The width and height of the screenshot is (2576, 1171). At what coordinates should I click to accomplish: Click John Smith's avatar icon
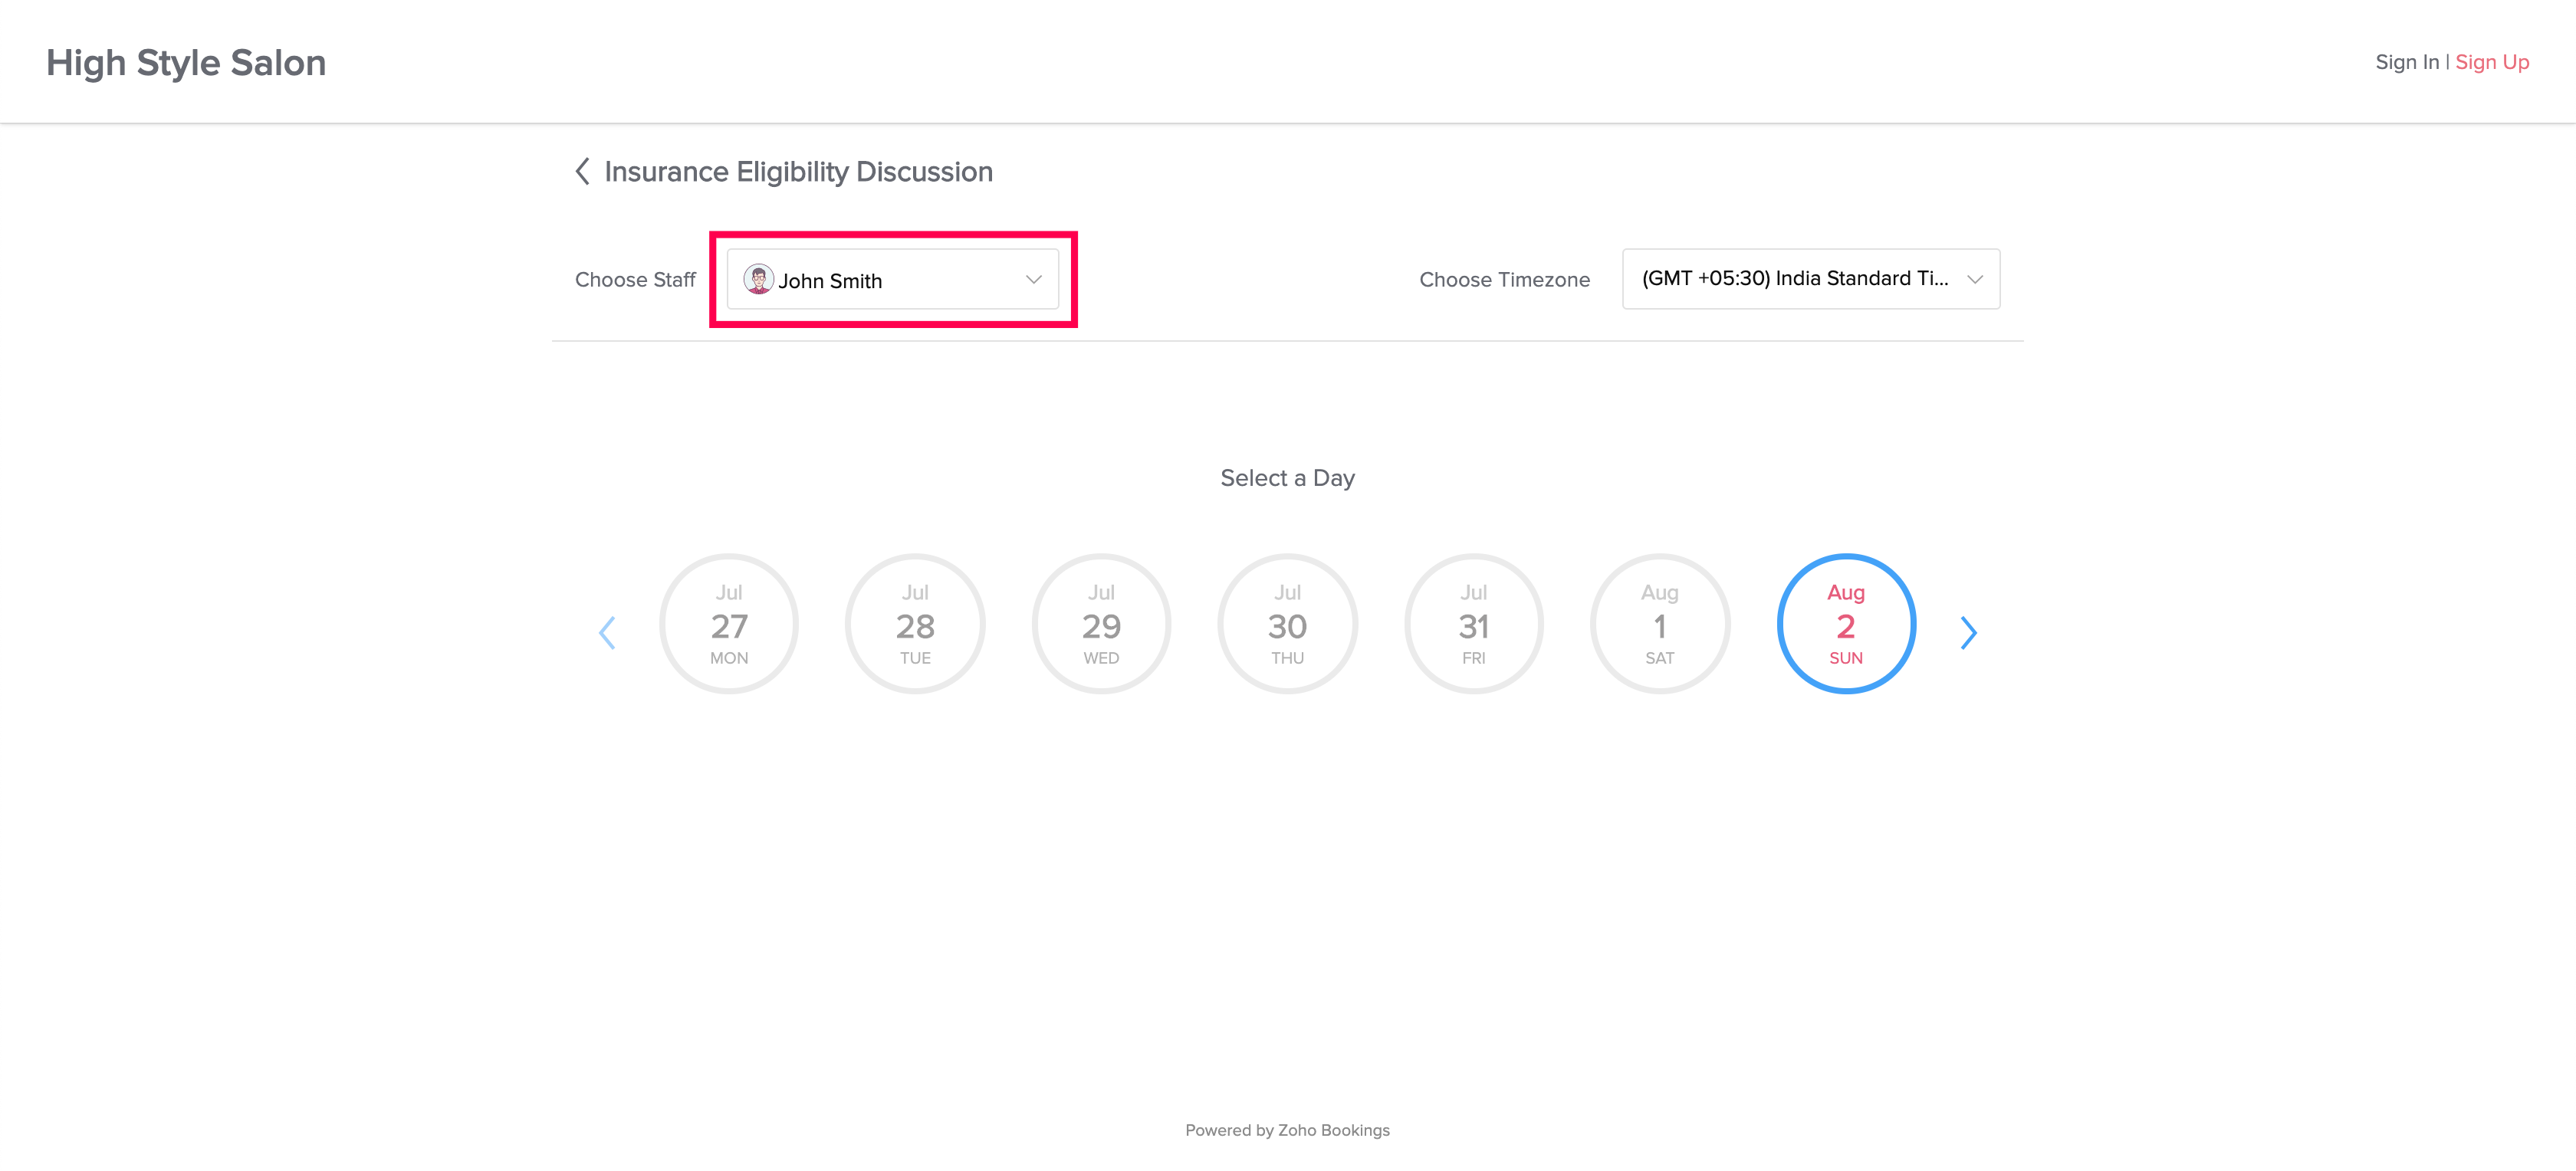[x=758, y=279]
